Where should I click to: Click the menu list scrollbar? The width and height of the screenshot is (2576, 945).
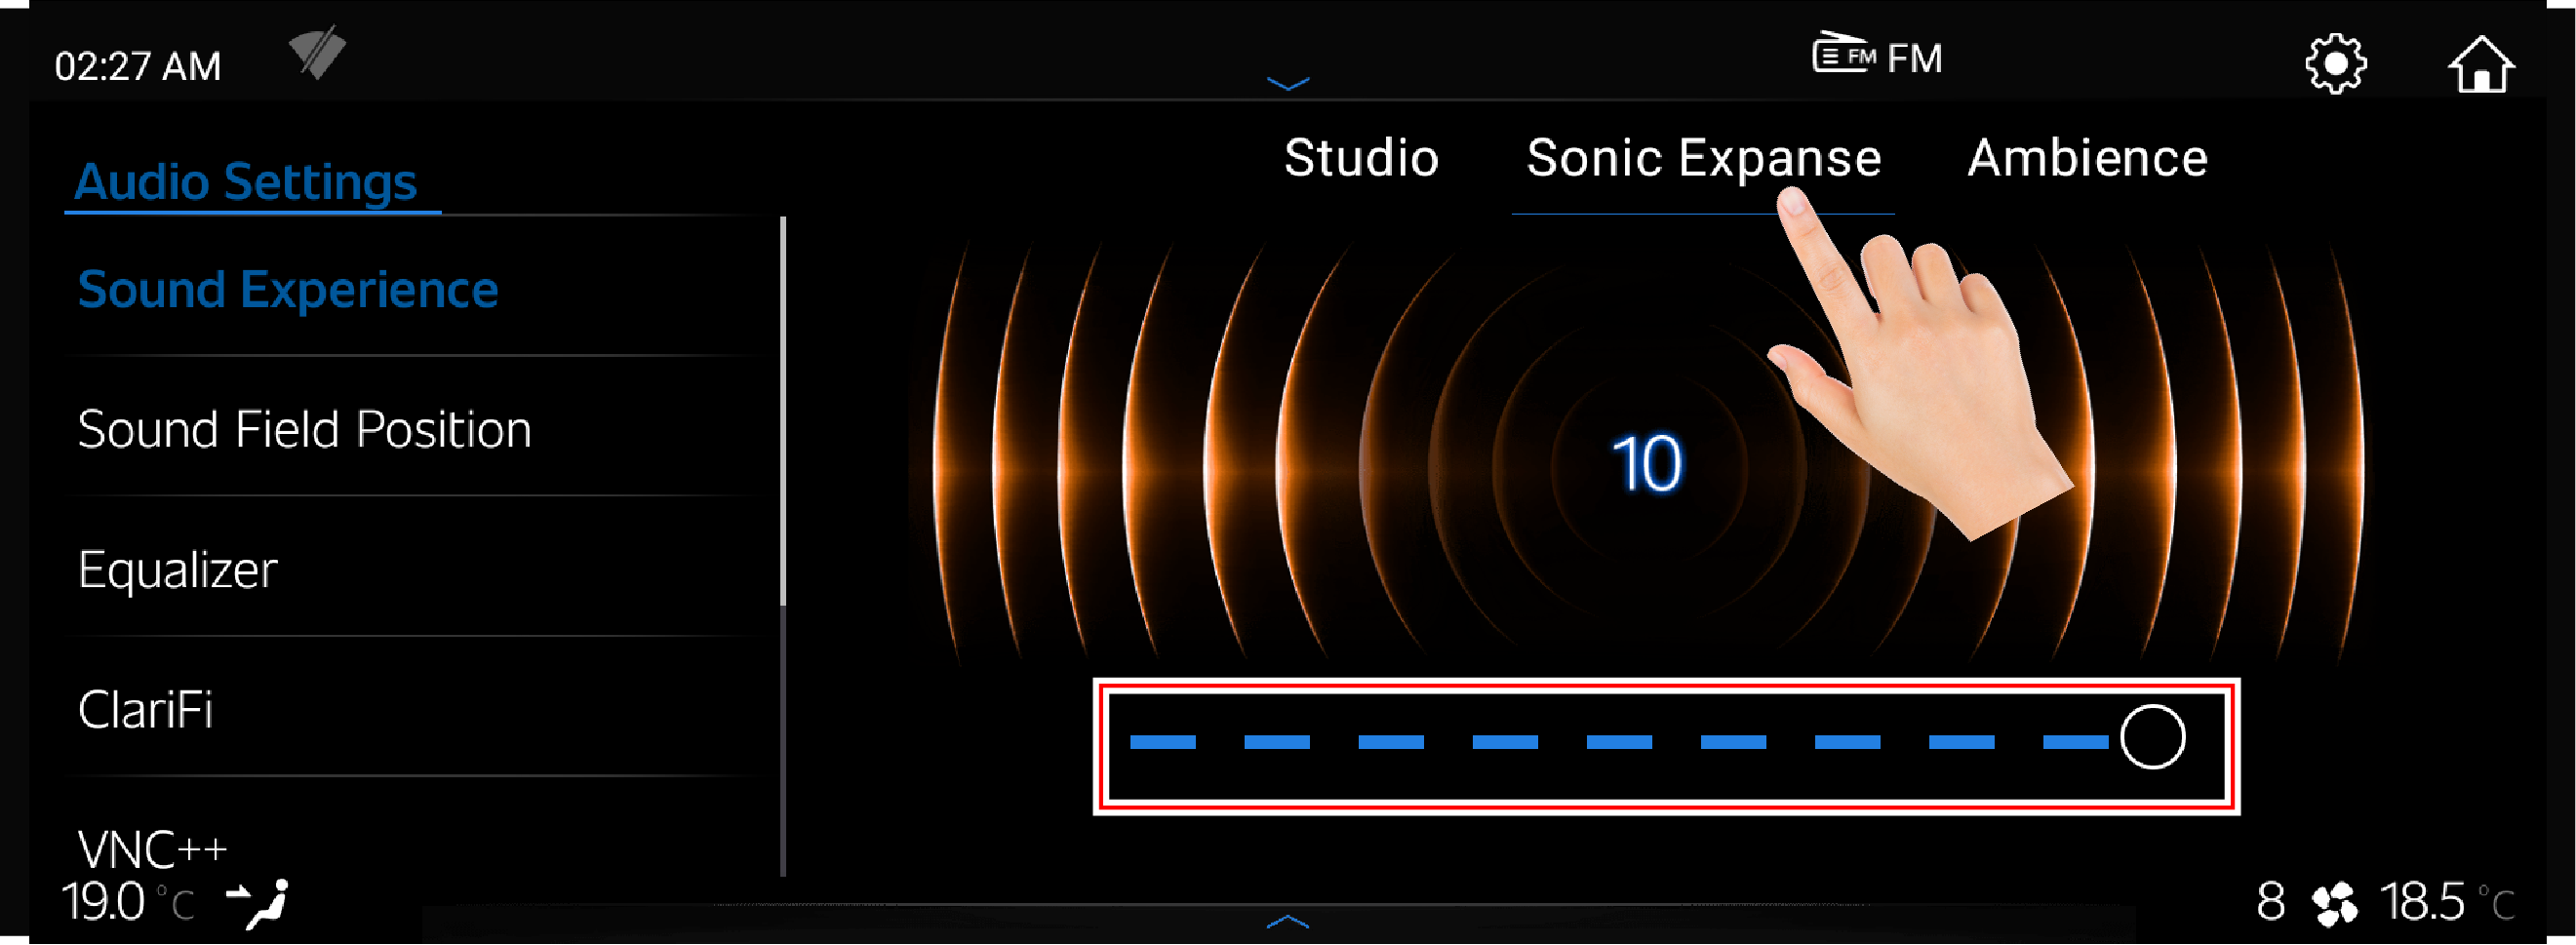783,546
